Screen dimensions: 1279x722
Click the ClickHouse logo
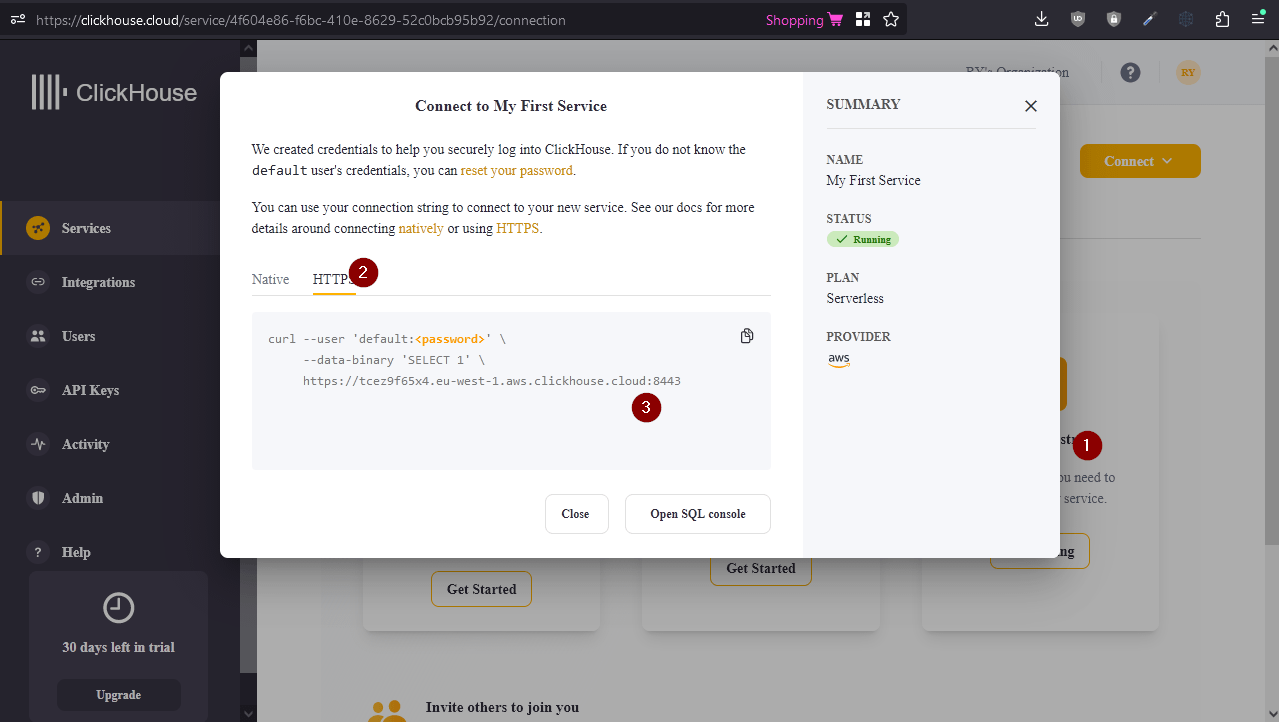pyautogui.click(x=114, y=92)
